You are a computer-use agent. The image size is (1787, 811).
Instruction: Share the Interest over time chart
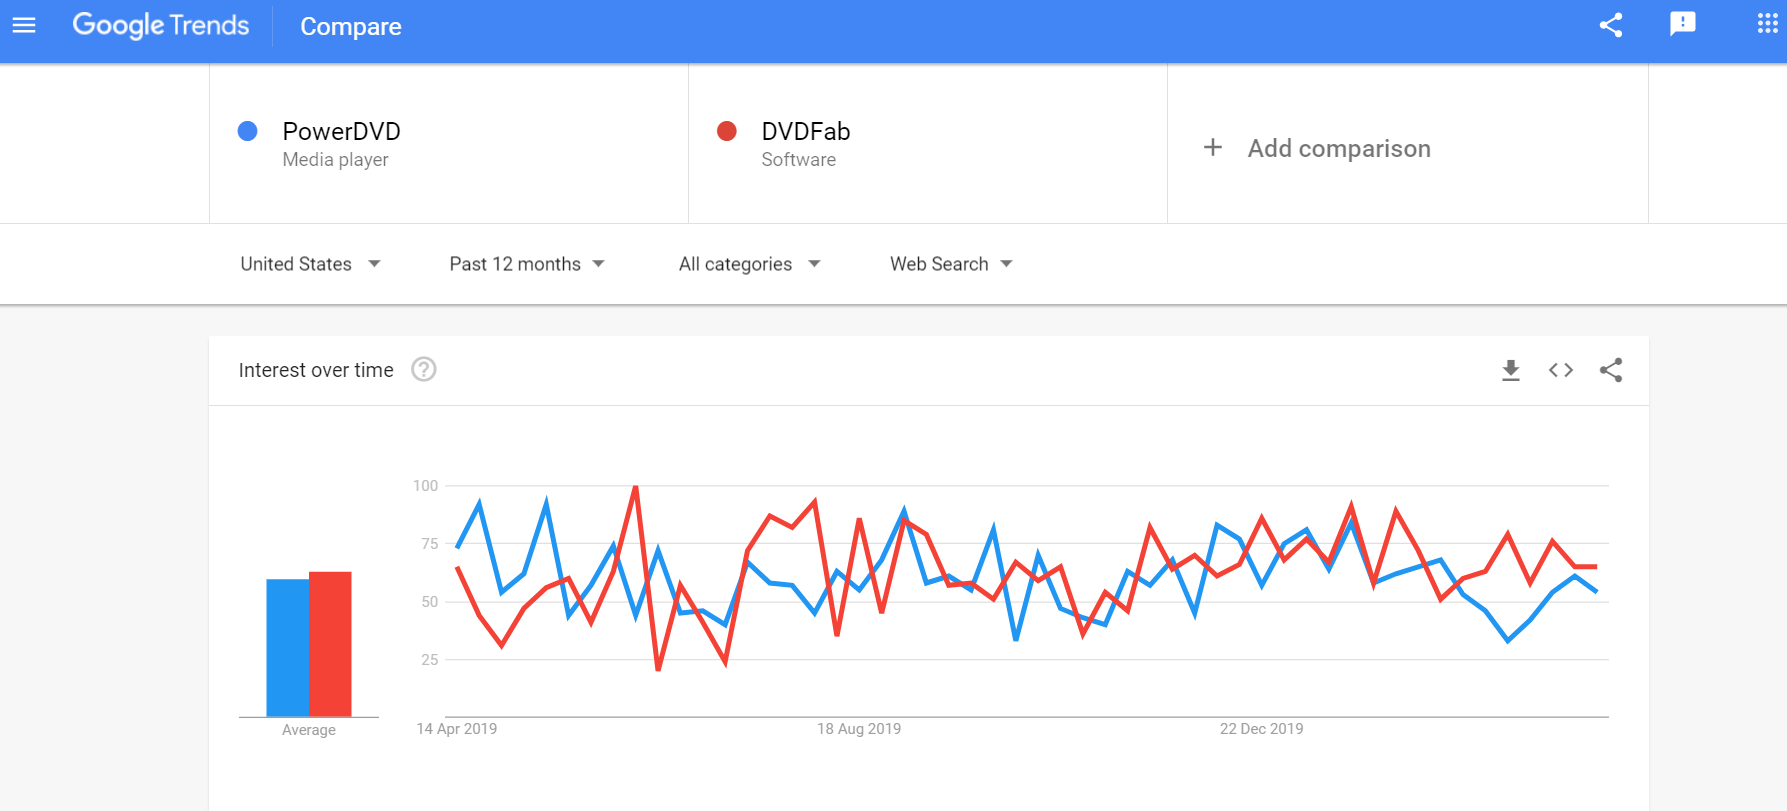[1611, 370]
